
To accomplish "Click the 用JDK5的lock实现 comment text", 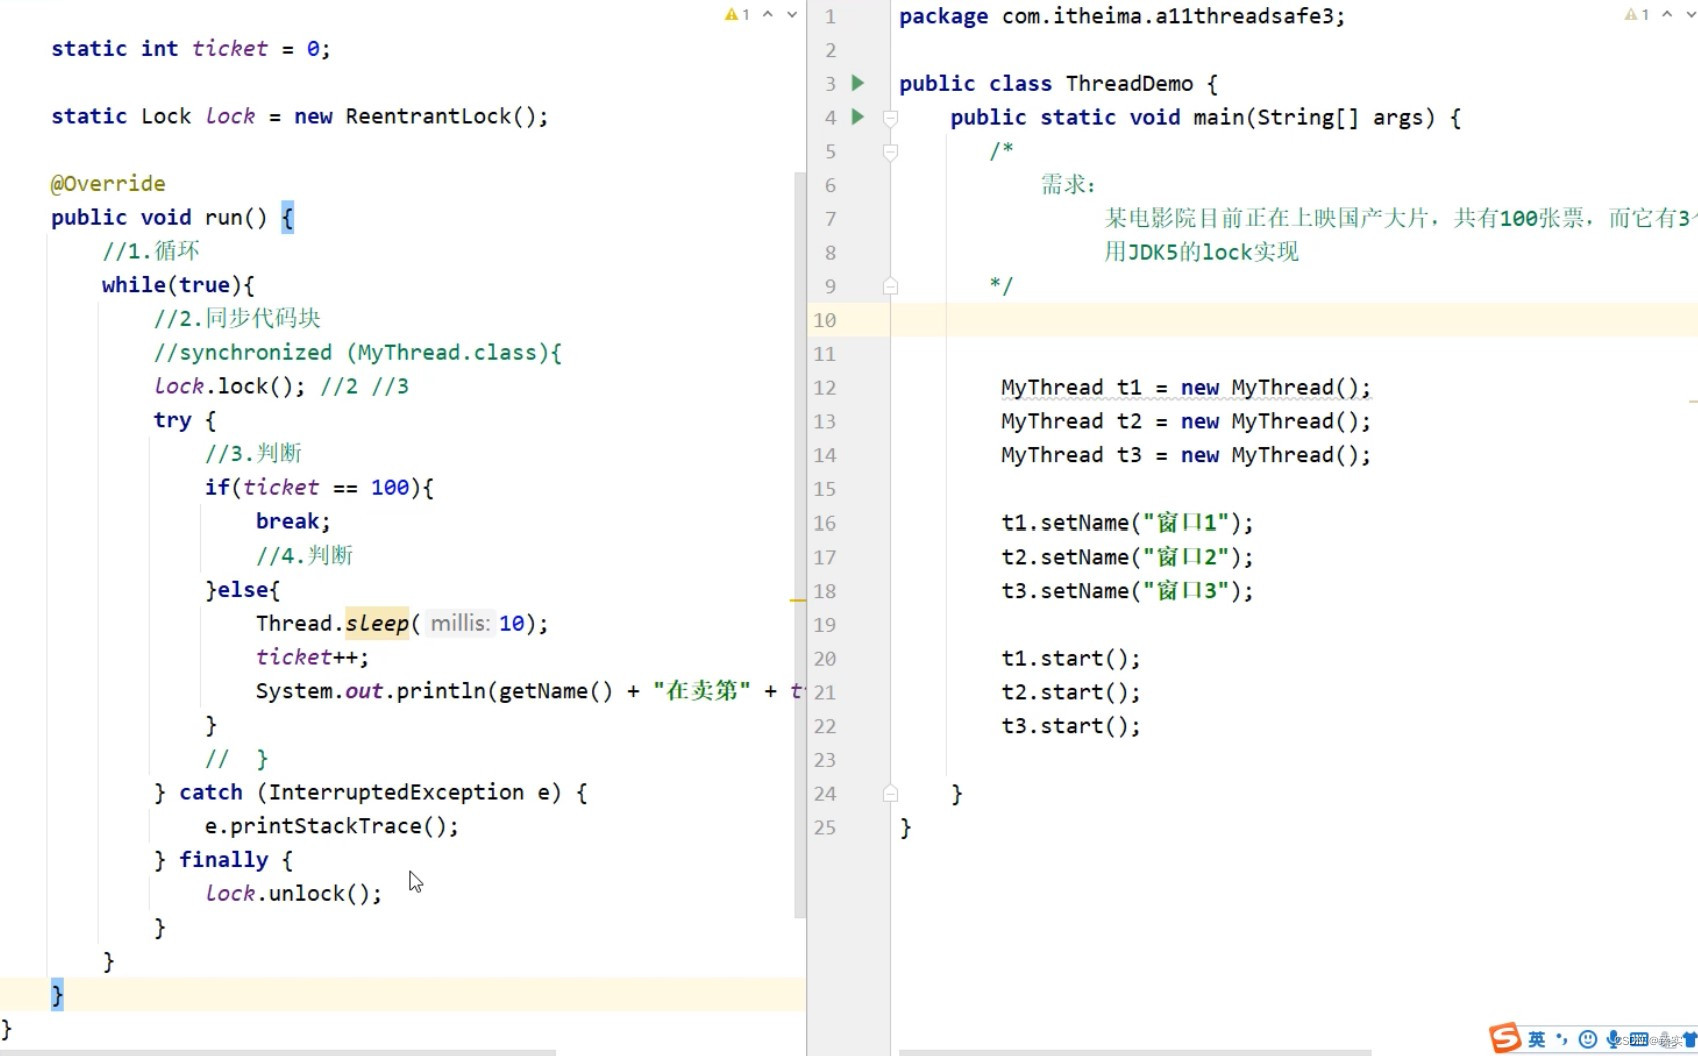I will [x=1201, y=252].
